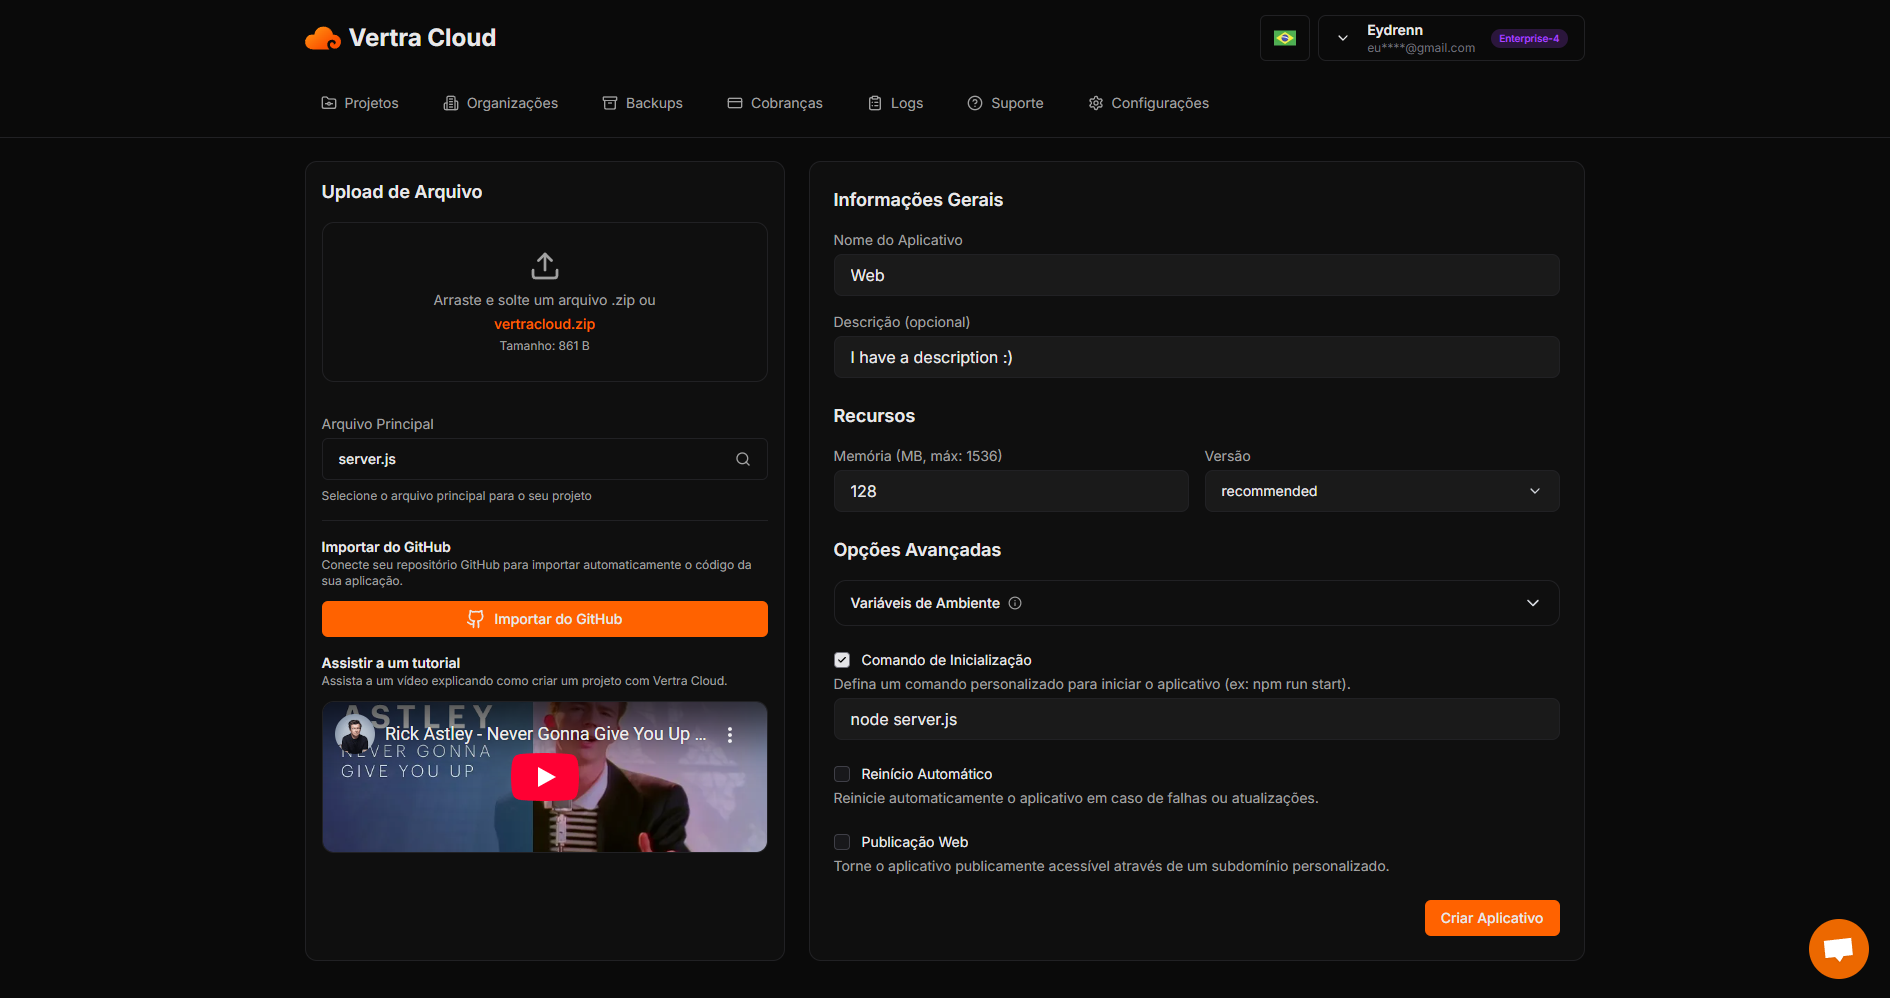1890x998 pixels.
Task: Play the Rick Astley tutorial video
Action: (545, 777)
